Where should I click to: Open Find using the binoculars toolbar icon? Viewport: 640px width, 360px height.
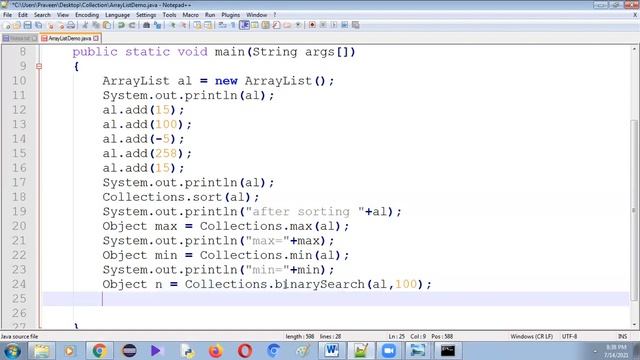click(146, 25)
